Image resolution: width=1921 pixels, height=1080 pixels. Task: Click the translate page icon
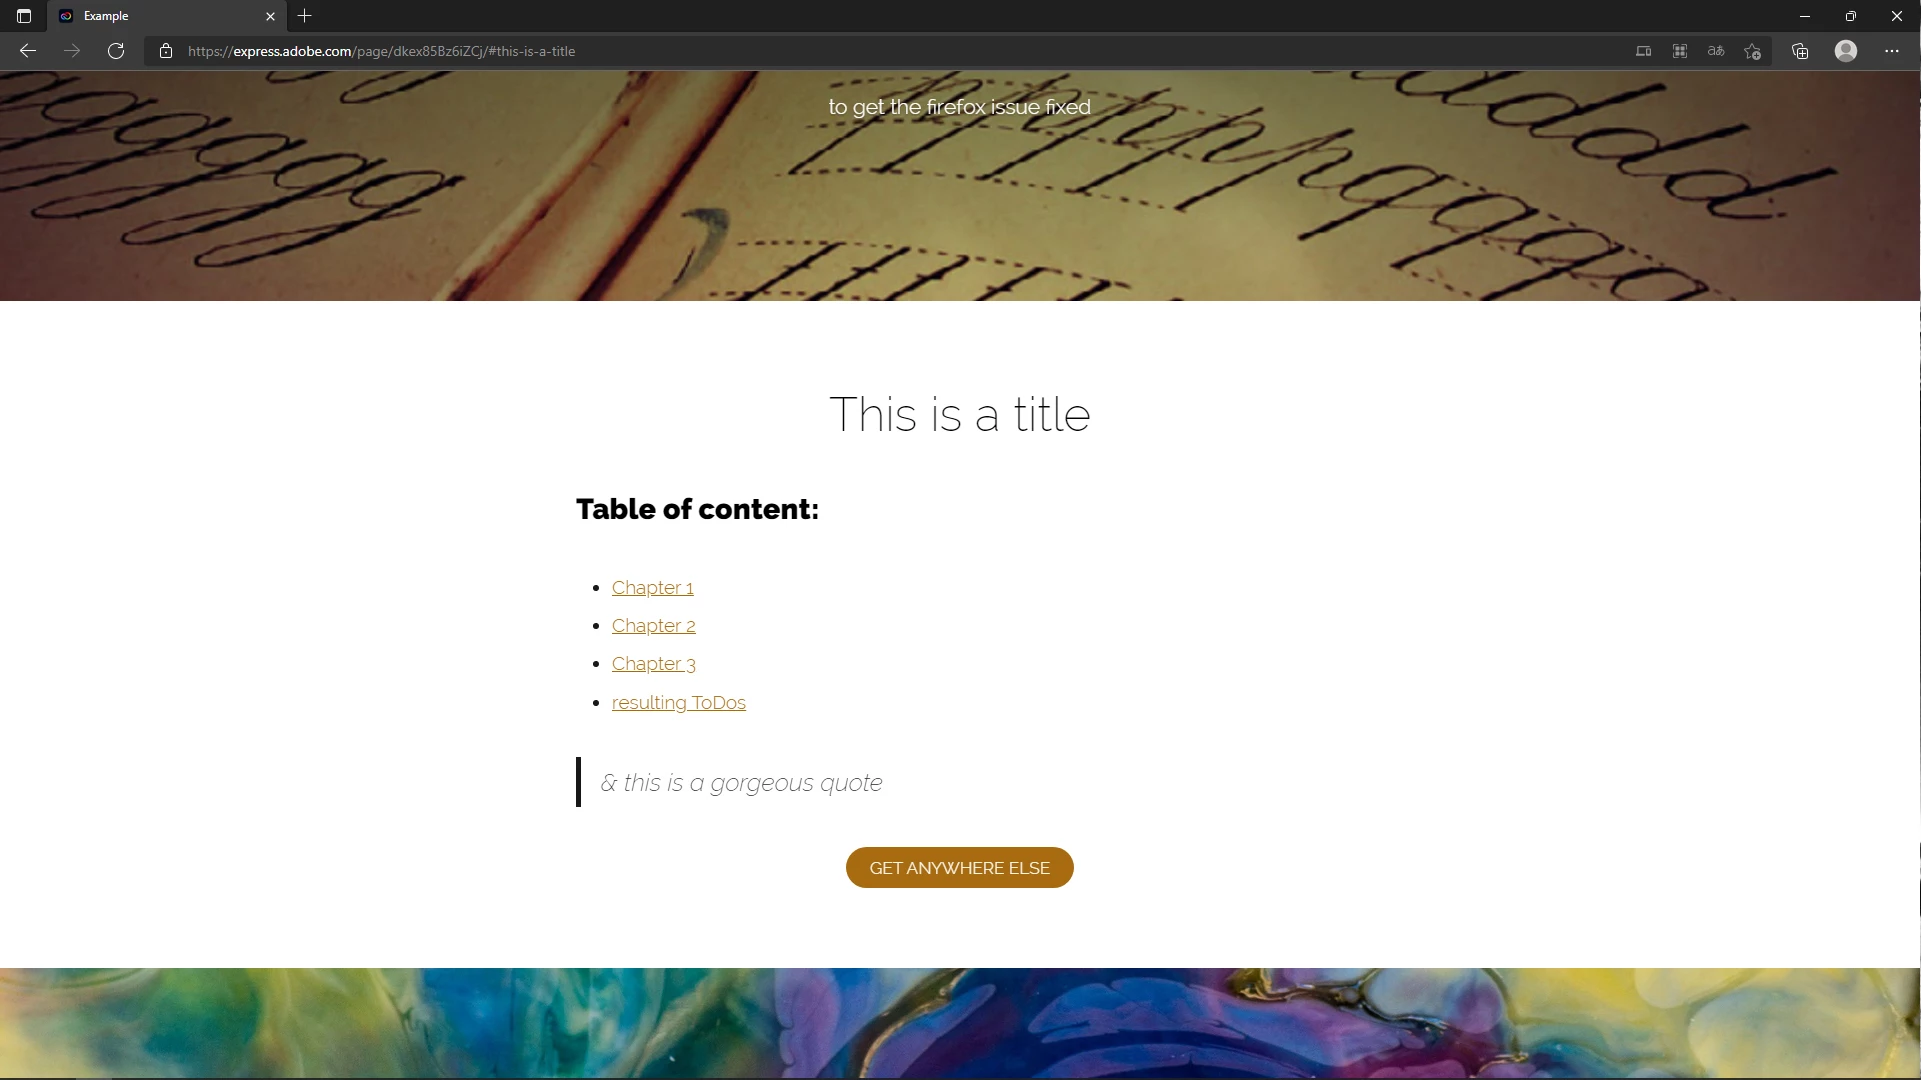1716,51
